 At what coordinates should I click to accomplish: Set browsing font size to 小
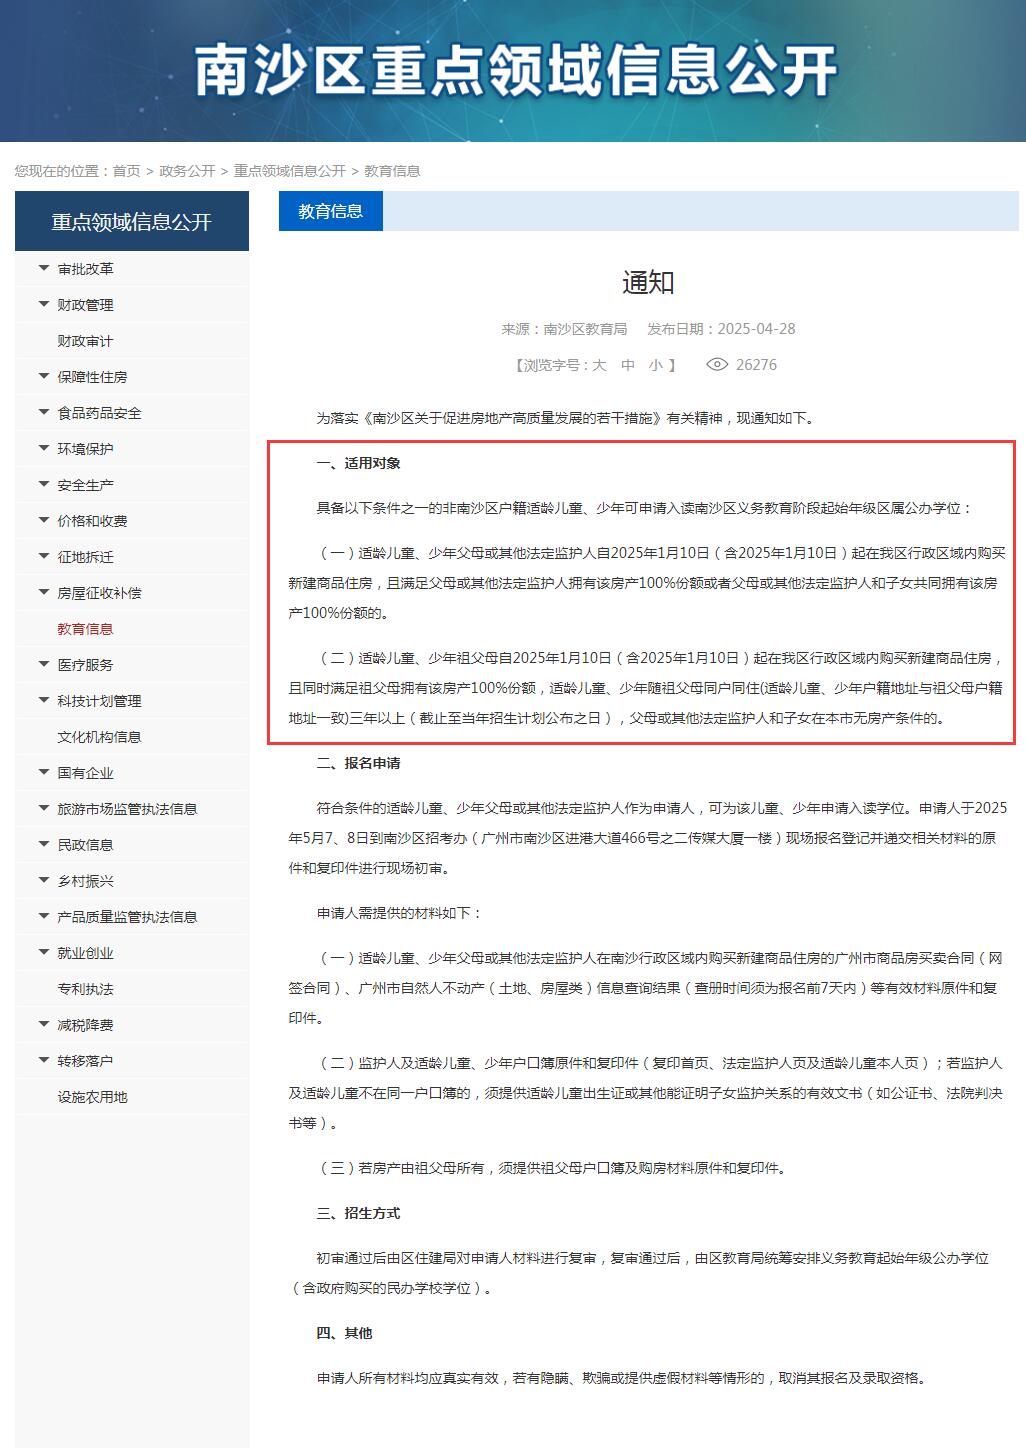tap(656, 365)
